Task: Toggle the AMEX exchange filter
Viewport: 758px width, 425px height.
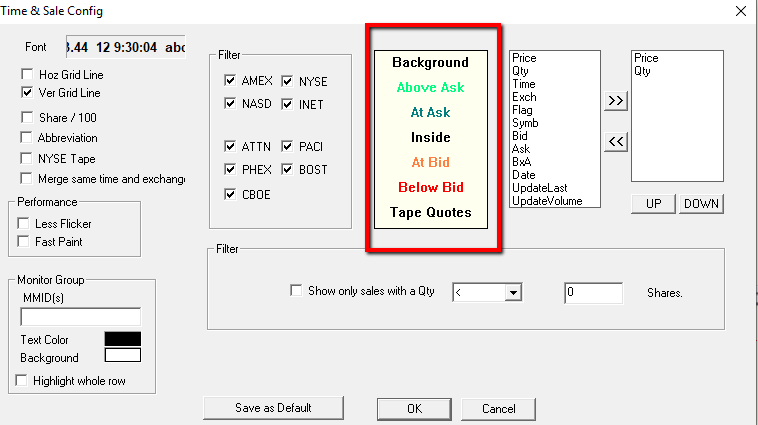Action: (x=231, y=82)
